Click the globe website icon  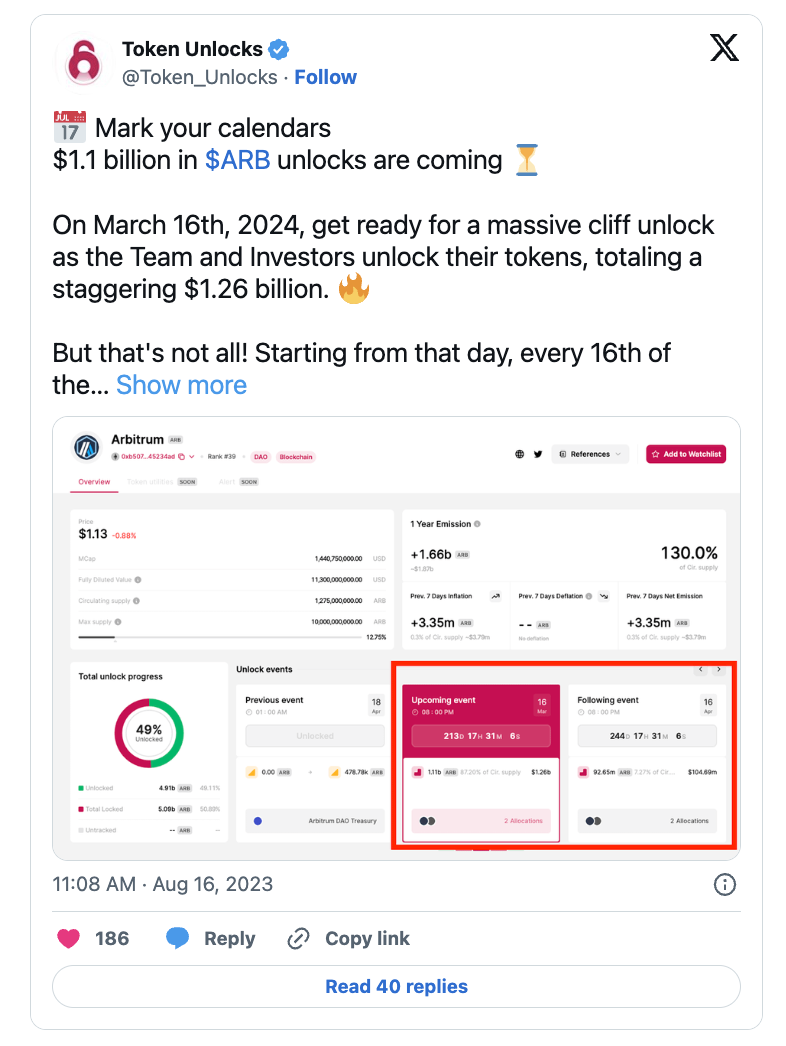click(519, 454)
